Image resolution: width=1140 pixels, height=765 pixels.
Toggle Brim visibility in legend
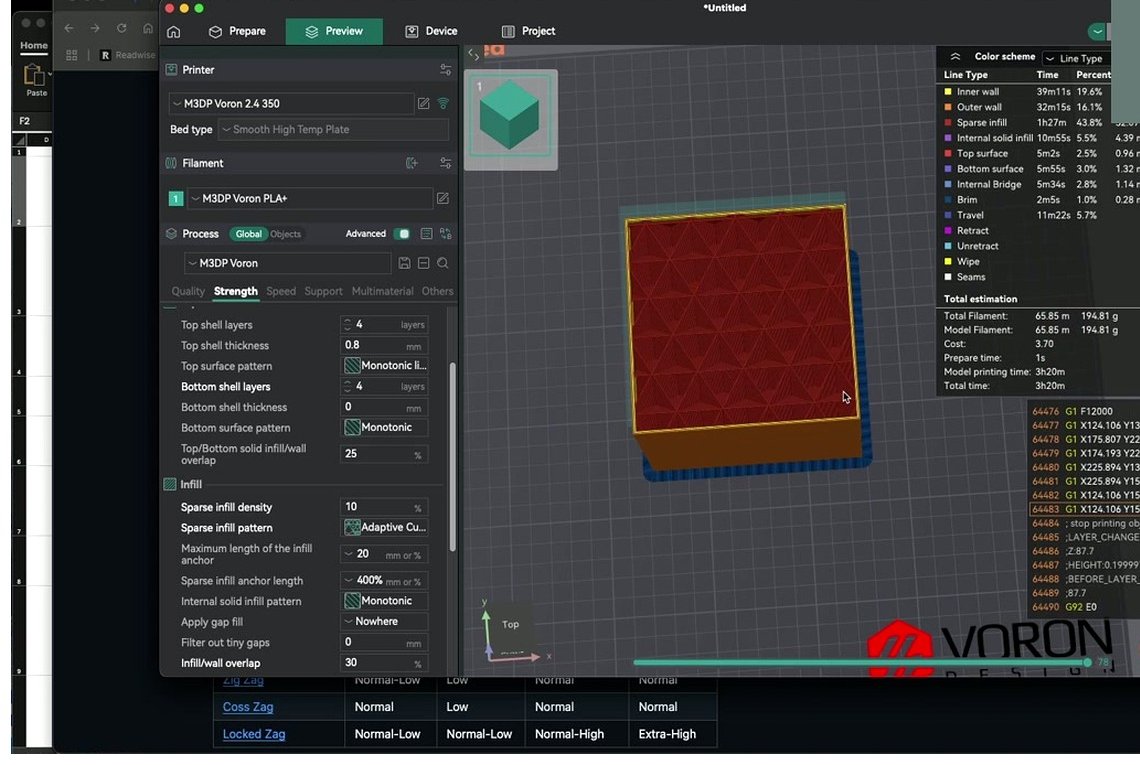click(x=947, y=199)
